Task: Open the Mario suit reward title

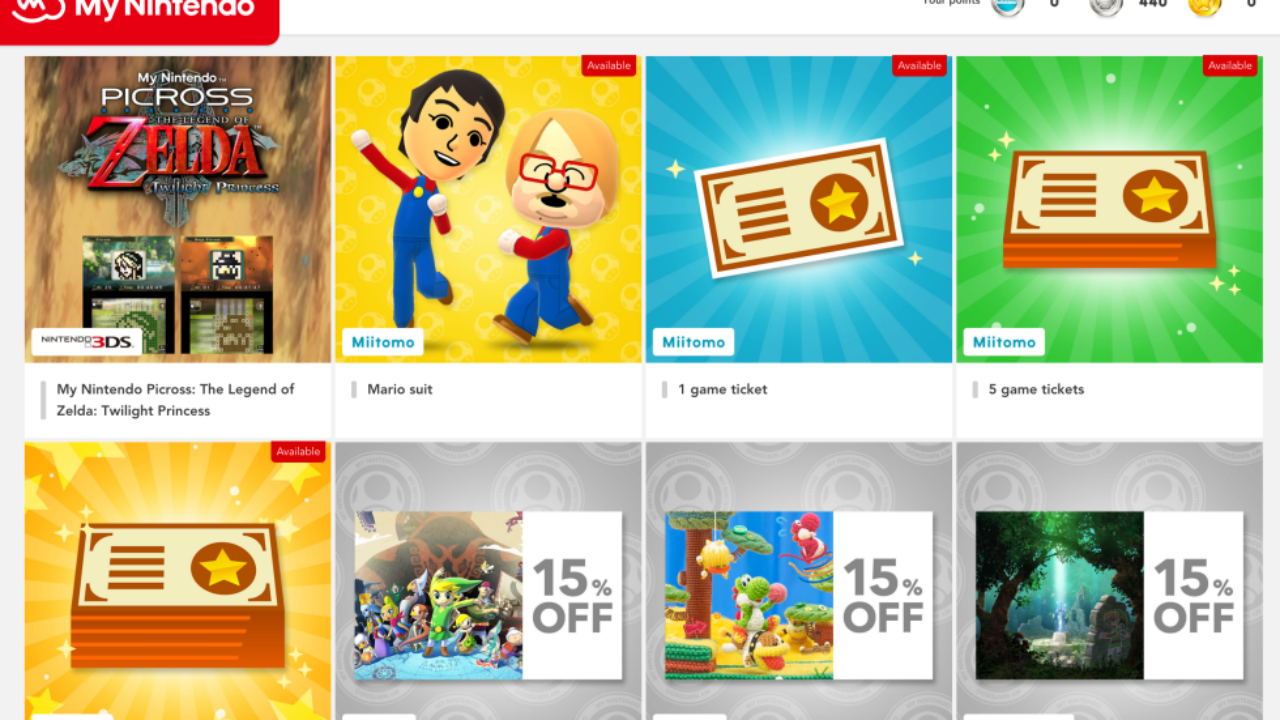Action: [400, 389]
